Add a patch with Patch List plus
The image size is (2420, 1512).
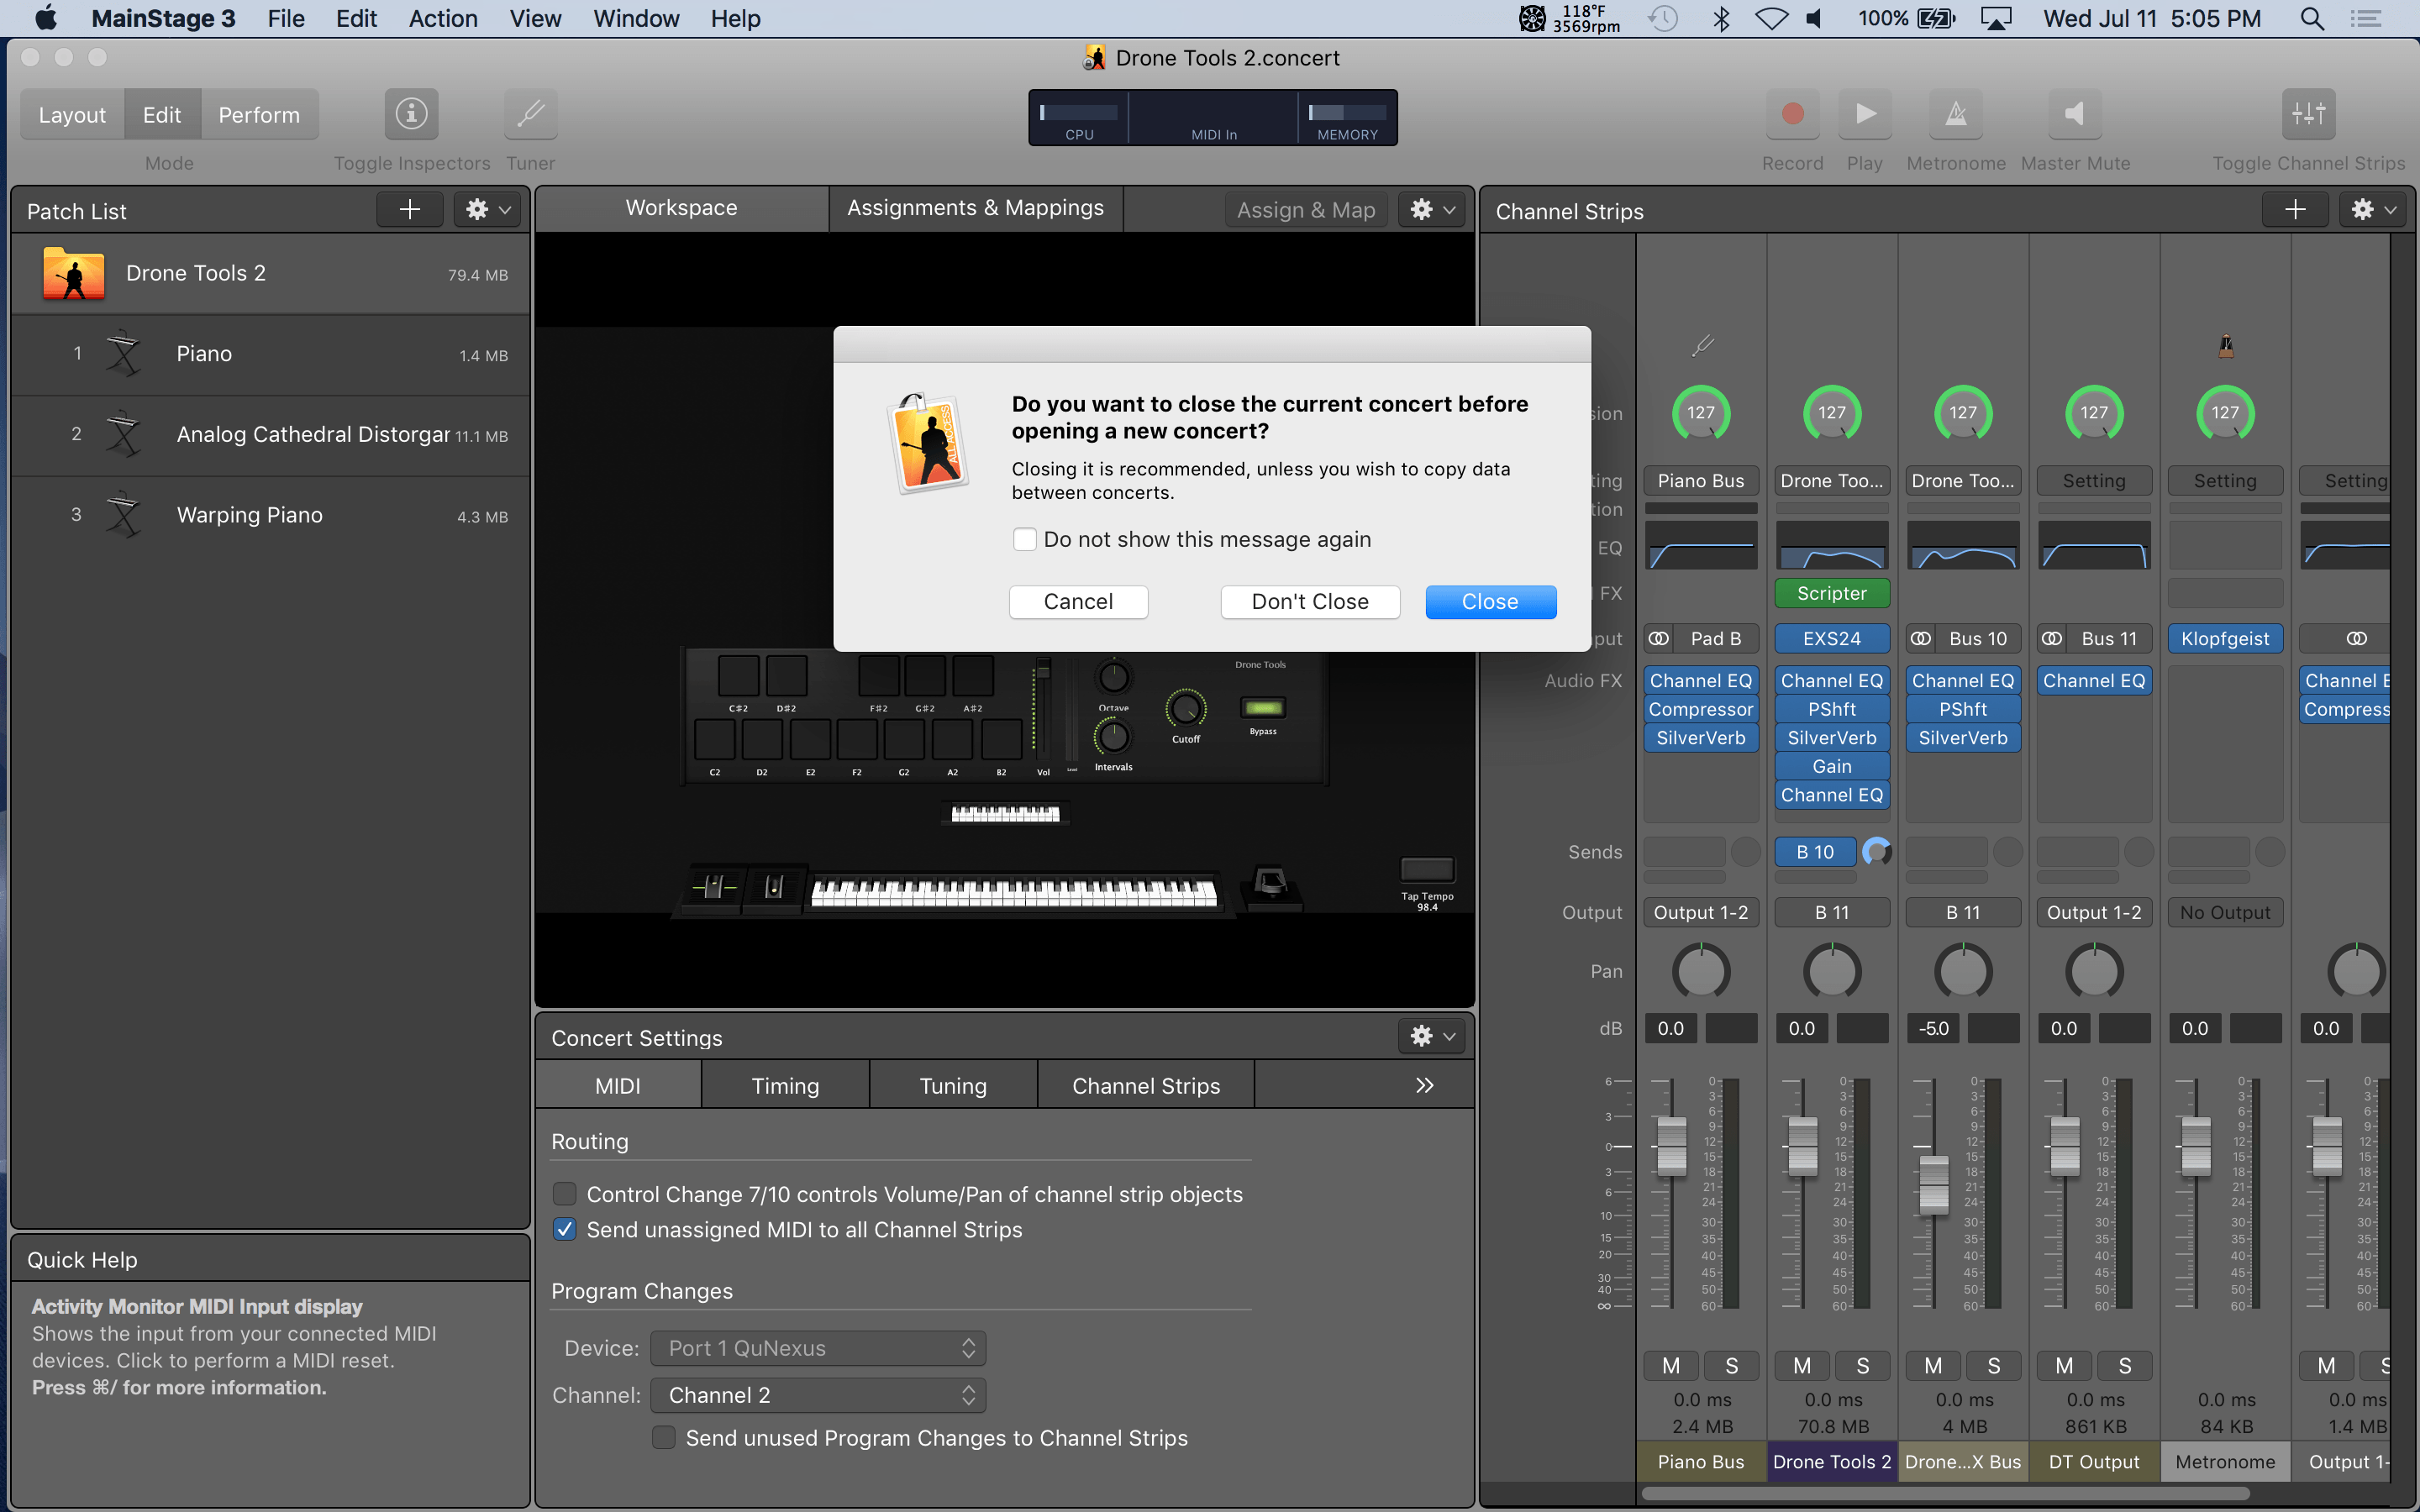(x=410, y=209)
